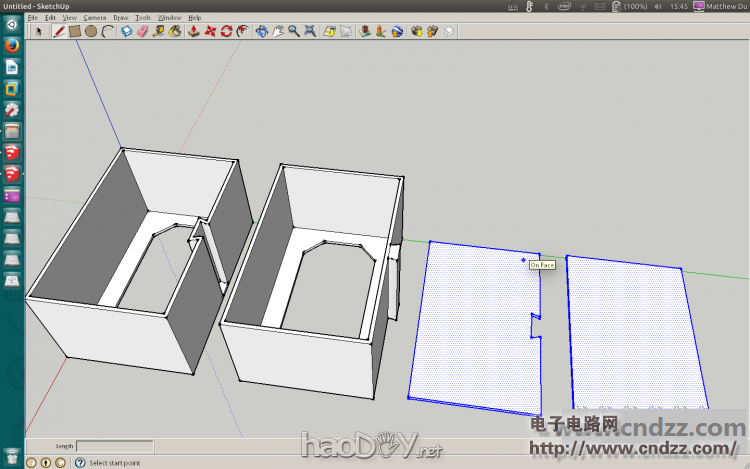Click the Length measurement input box

coord(115,446)
